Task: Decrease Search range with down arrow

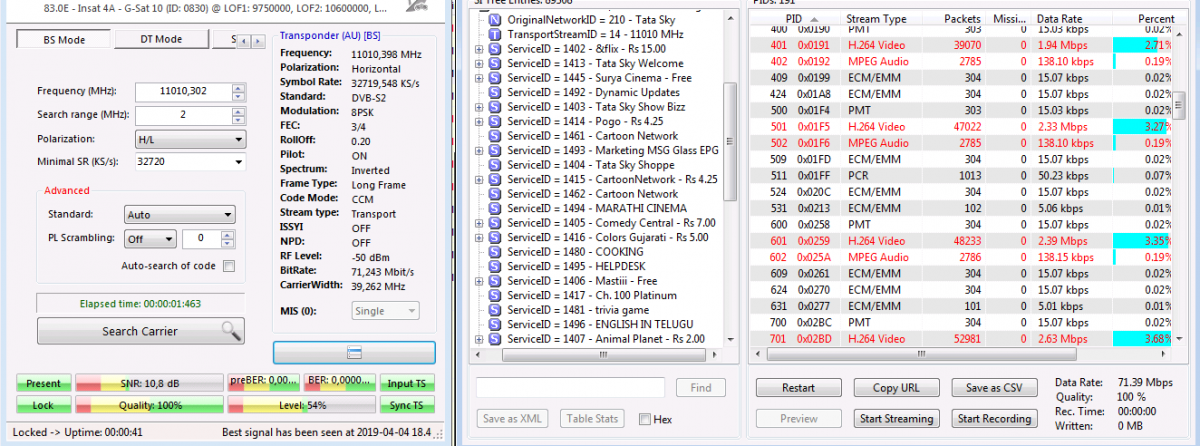Action: coord(238,119)
